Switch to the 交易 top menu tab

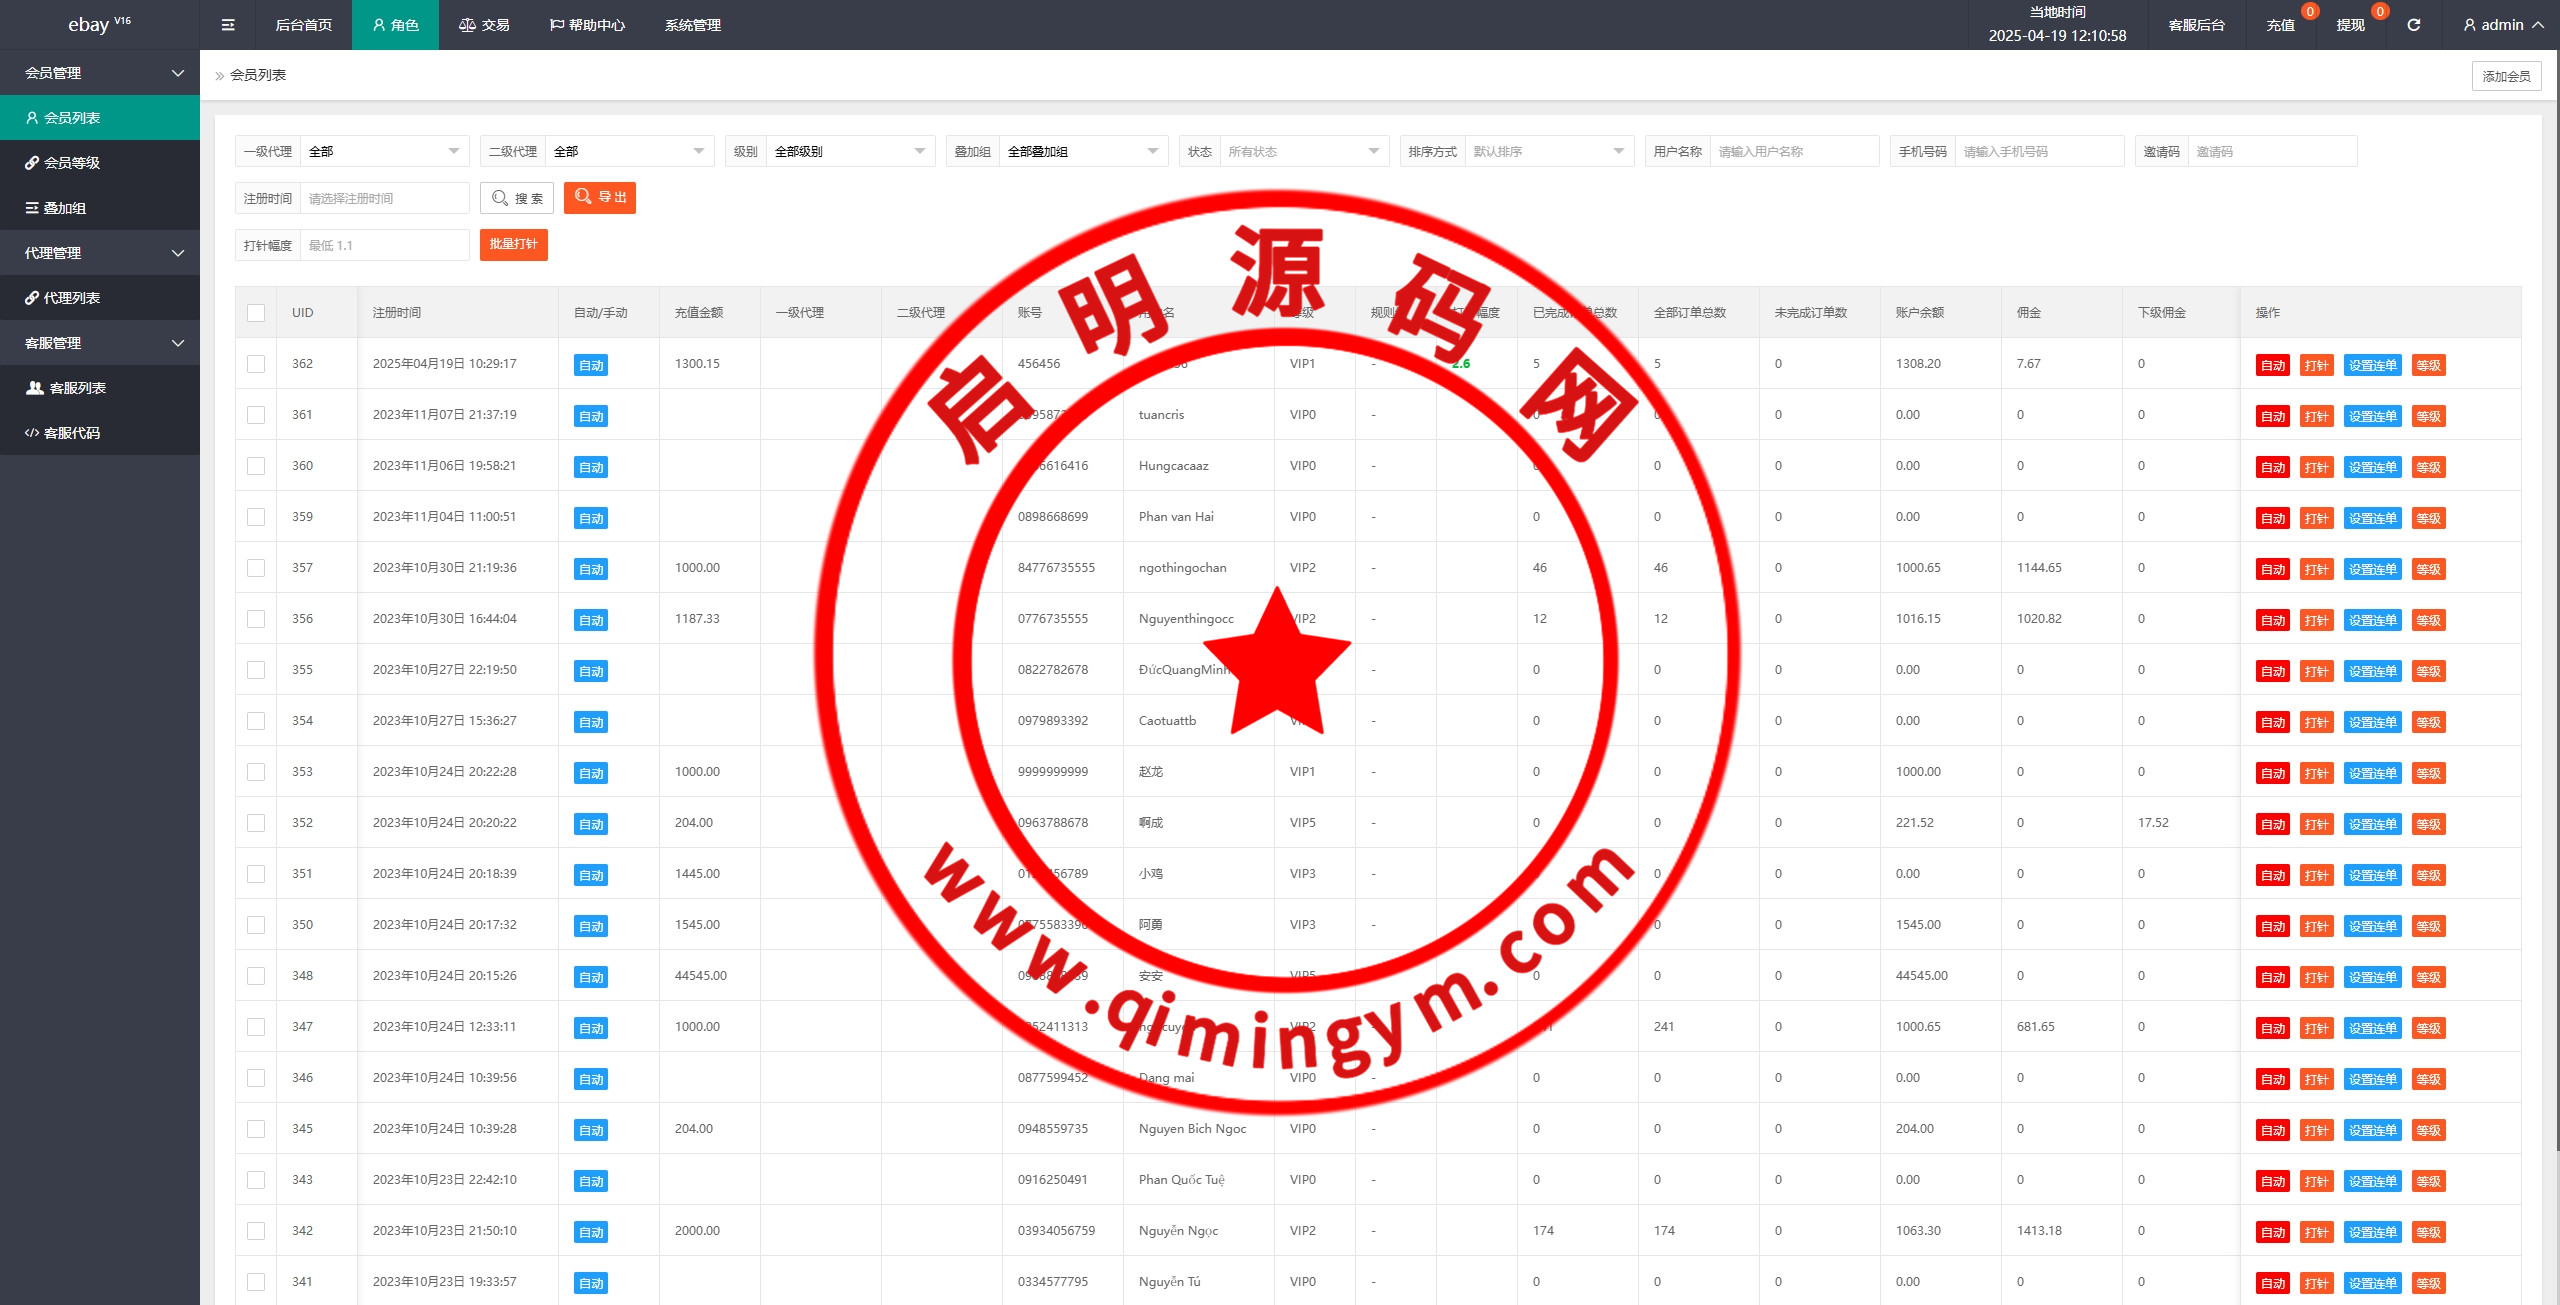point(484,25)
